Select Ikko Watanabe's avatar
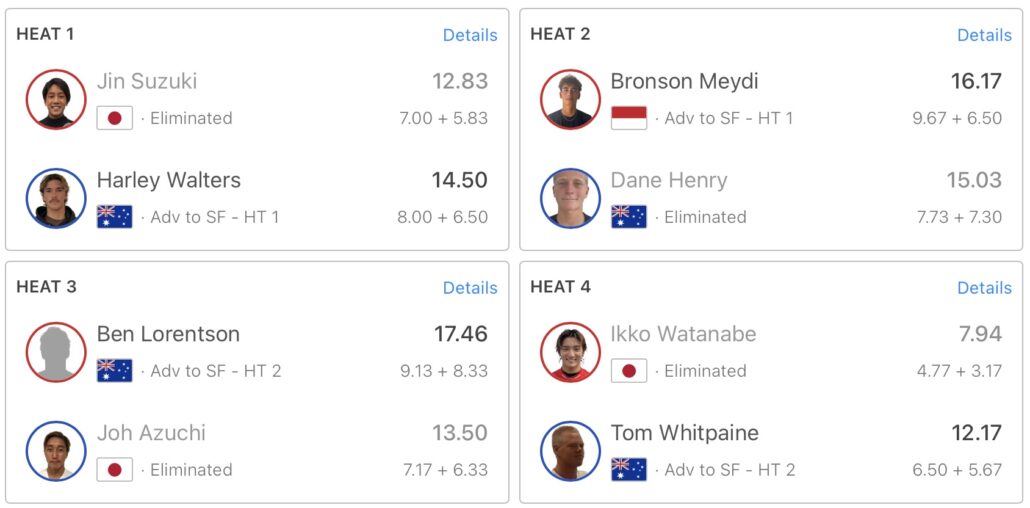Viewport: 1030px width, 508px height. tap(570, 352)
